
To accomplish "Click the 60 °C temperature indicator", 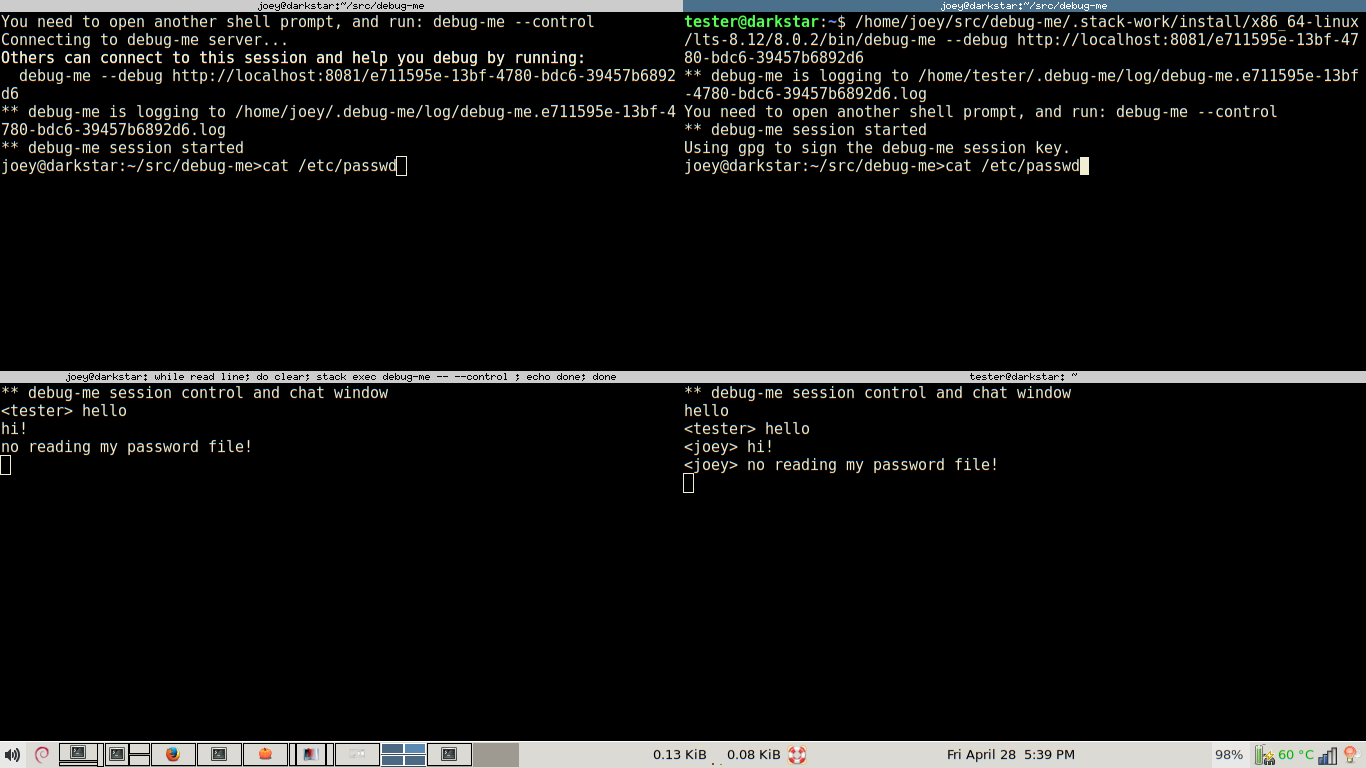I will tap(1296, 755).
